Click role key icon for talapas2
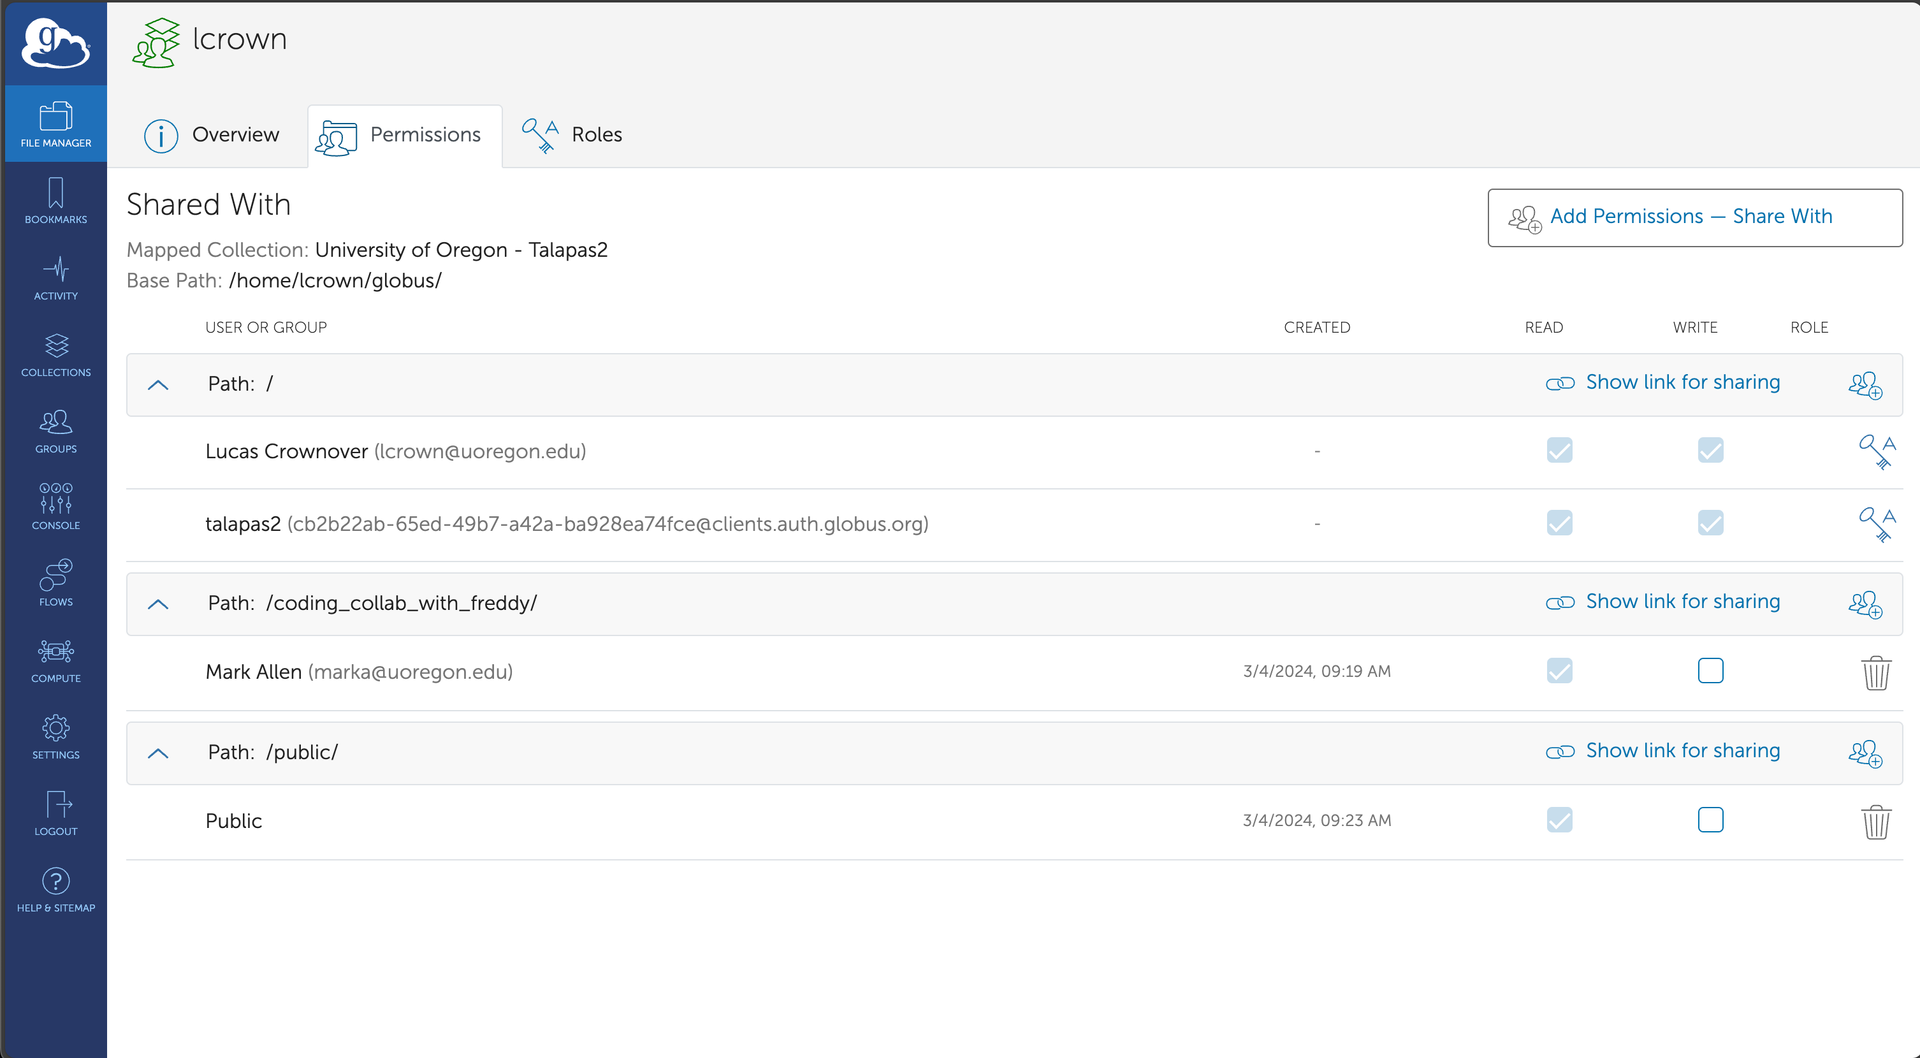The width and height of the screenshot is (1920, 1058). tap(1877, 524)
